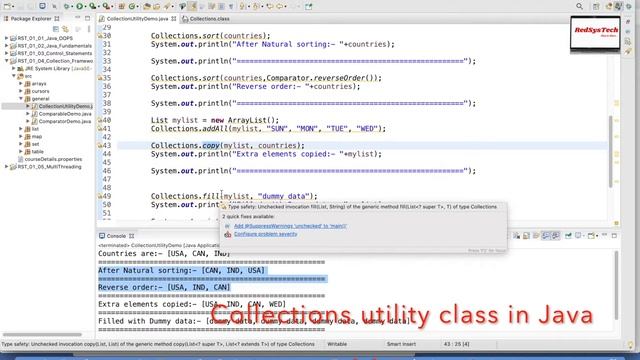Click the Debug bug icon in the toolbar
640x360 pixels.
[x=66, y=6]
